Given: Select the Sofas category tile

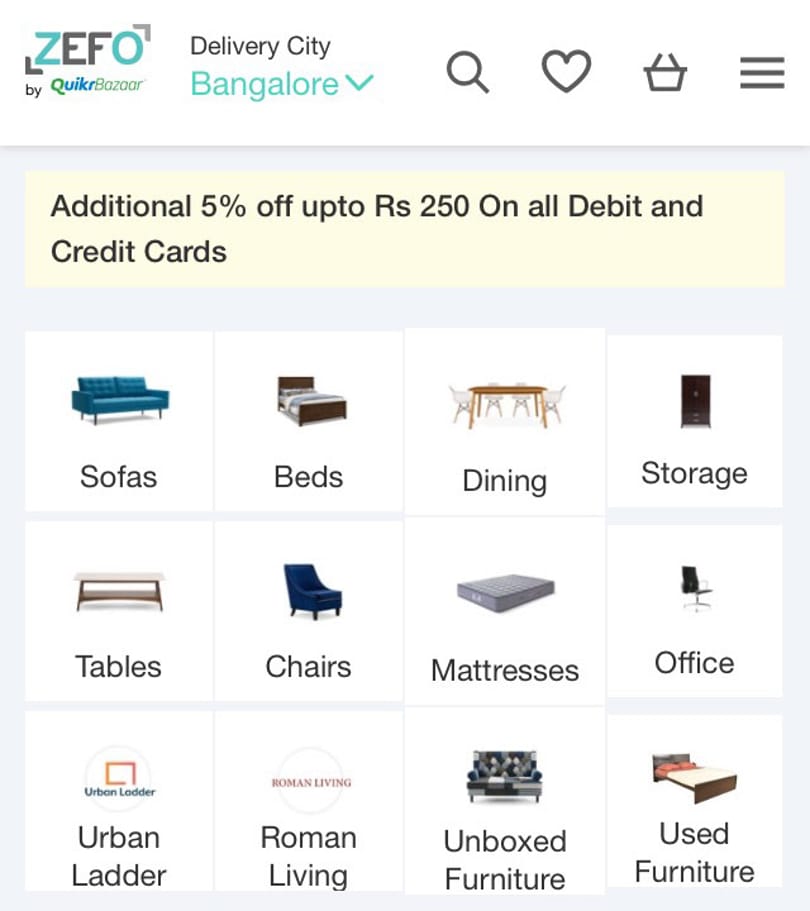Looking at the screenshot, I should pyautogui.click(x=119, y=421).
